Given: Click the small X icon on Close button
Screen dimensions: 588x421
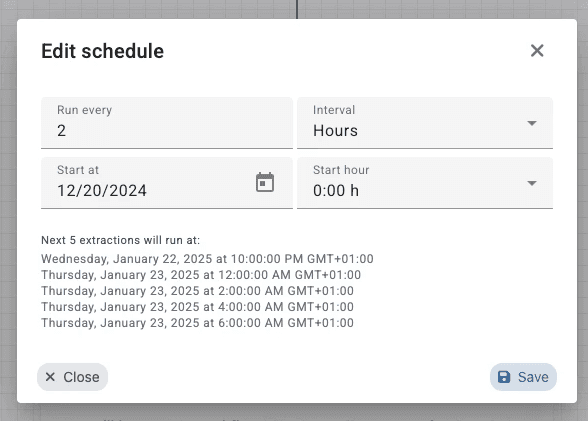Looking at the screenshot, I should click(50, 377).
